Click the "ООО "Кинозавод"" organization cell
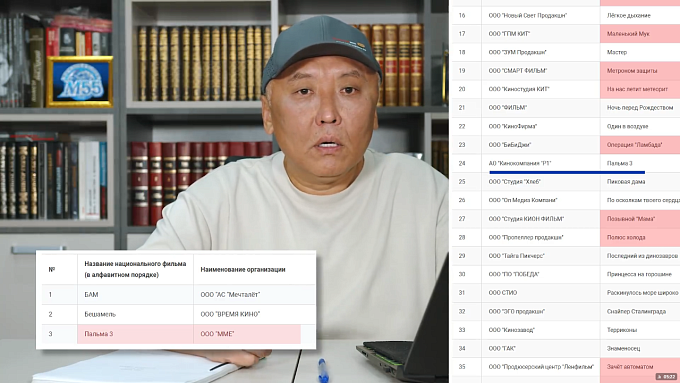The width and height of the screenshot is (680, 383). click(540, 330)
